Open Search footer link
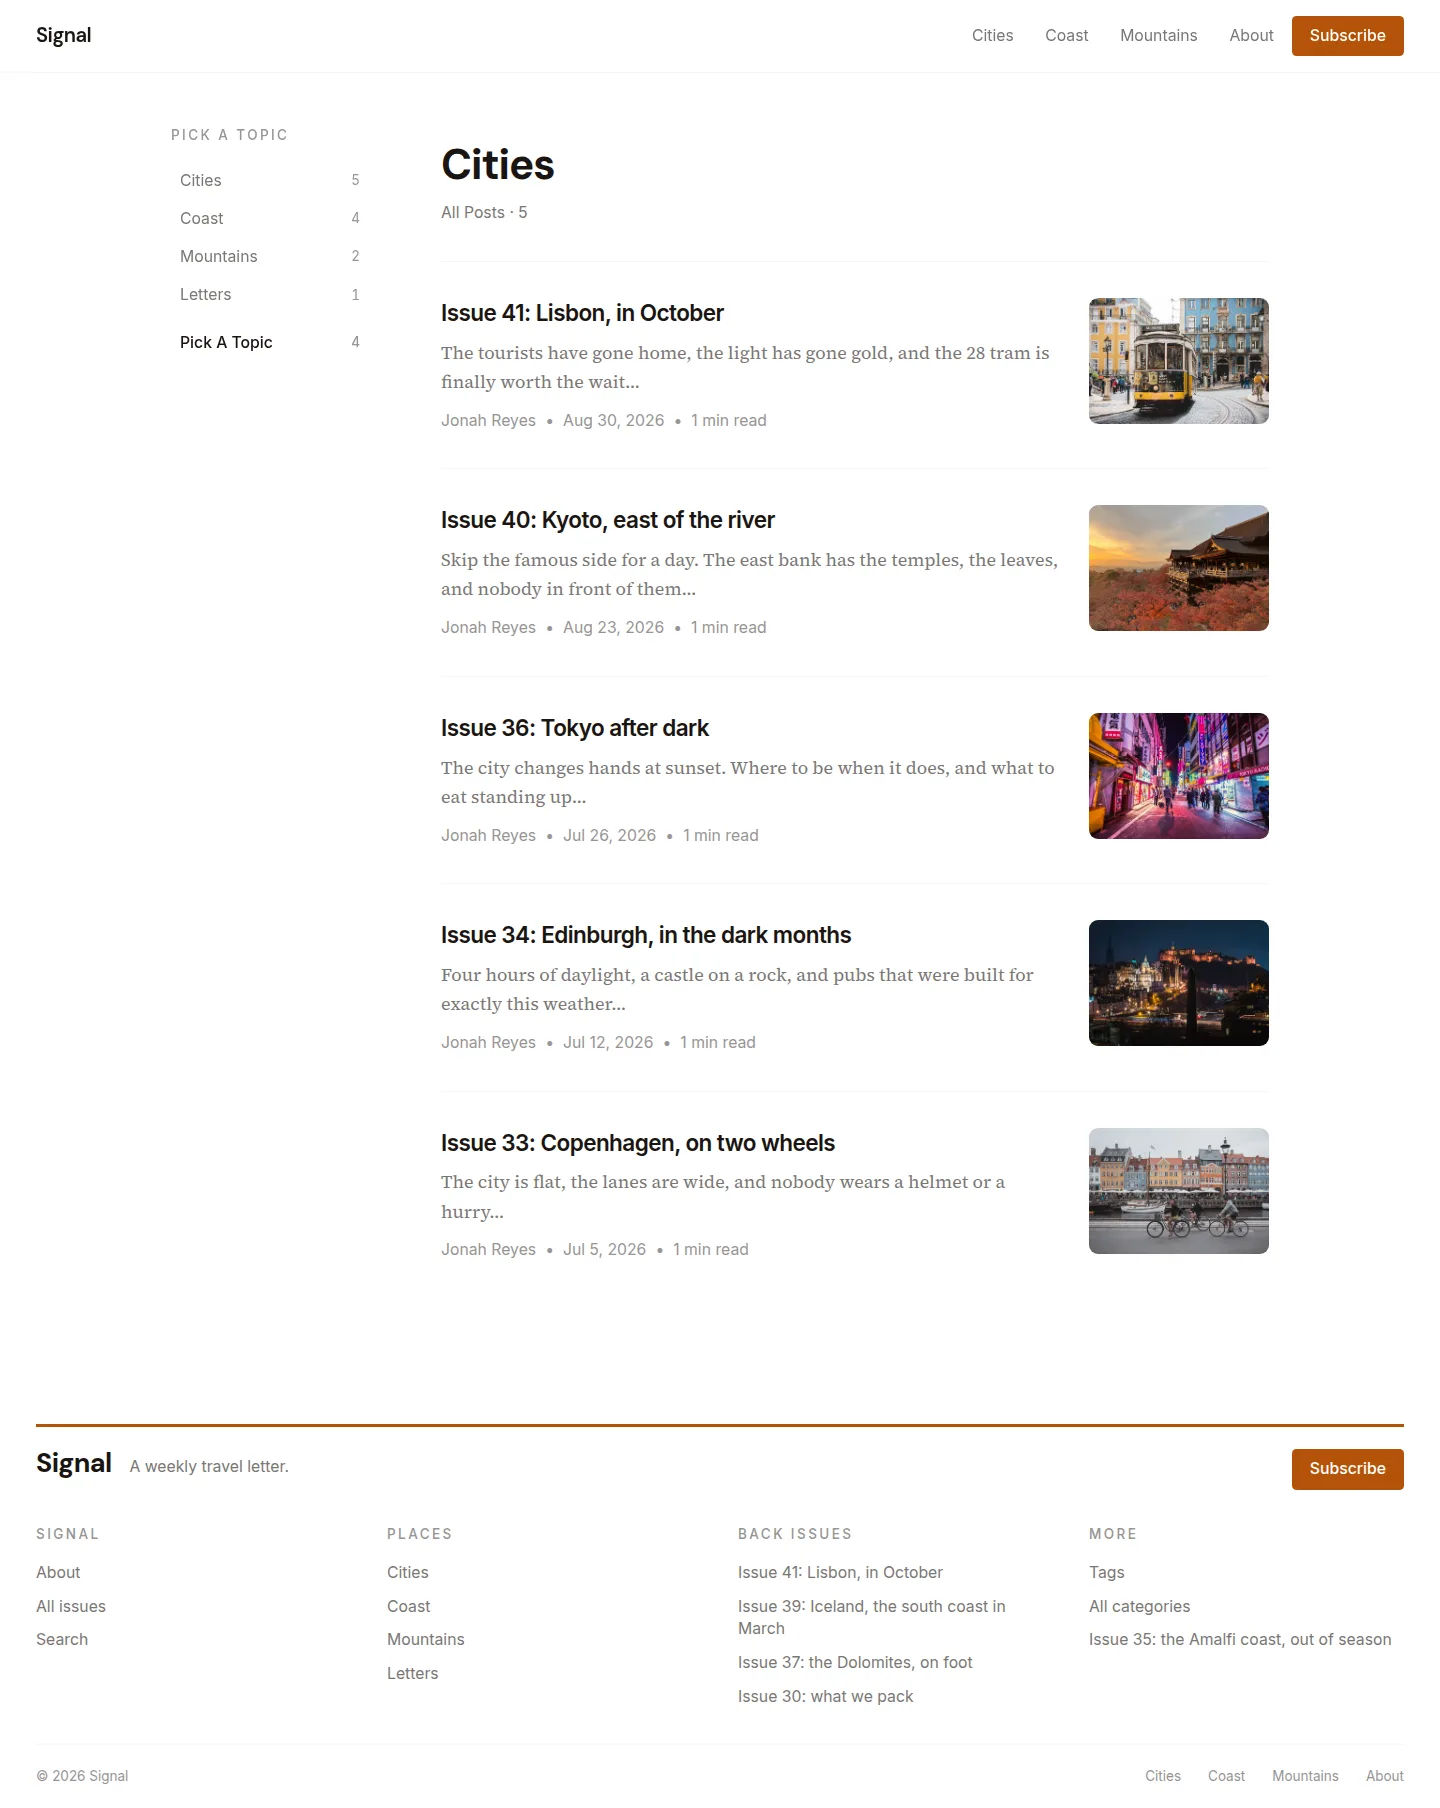 (x=62, y=1639)
